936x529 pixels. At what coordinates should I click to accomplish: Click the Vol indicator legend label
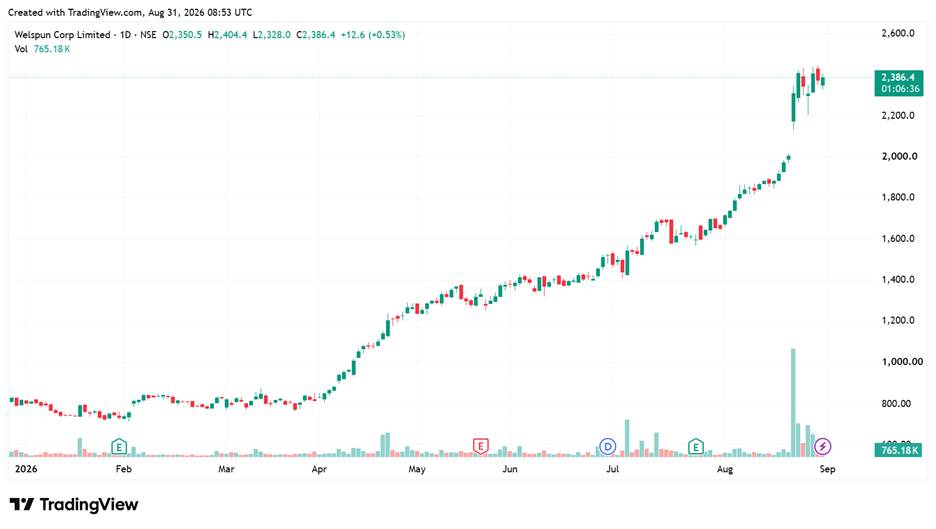pos(21,49)
